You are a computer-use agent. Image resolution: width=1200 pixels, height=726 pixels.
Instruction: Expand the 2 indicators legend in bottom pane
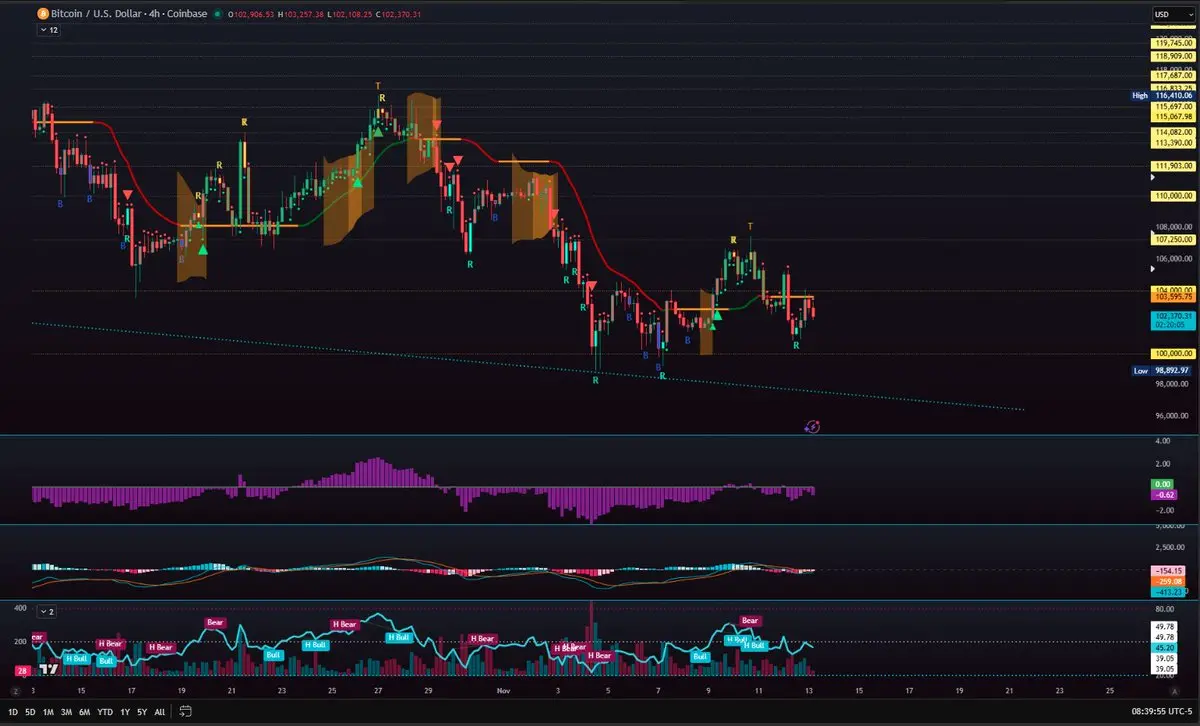48,611
